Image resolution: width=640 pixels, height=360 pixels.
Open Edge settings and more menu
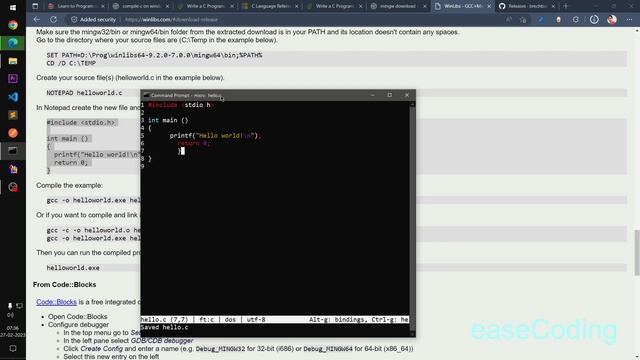(x=629, y=19)
